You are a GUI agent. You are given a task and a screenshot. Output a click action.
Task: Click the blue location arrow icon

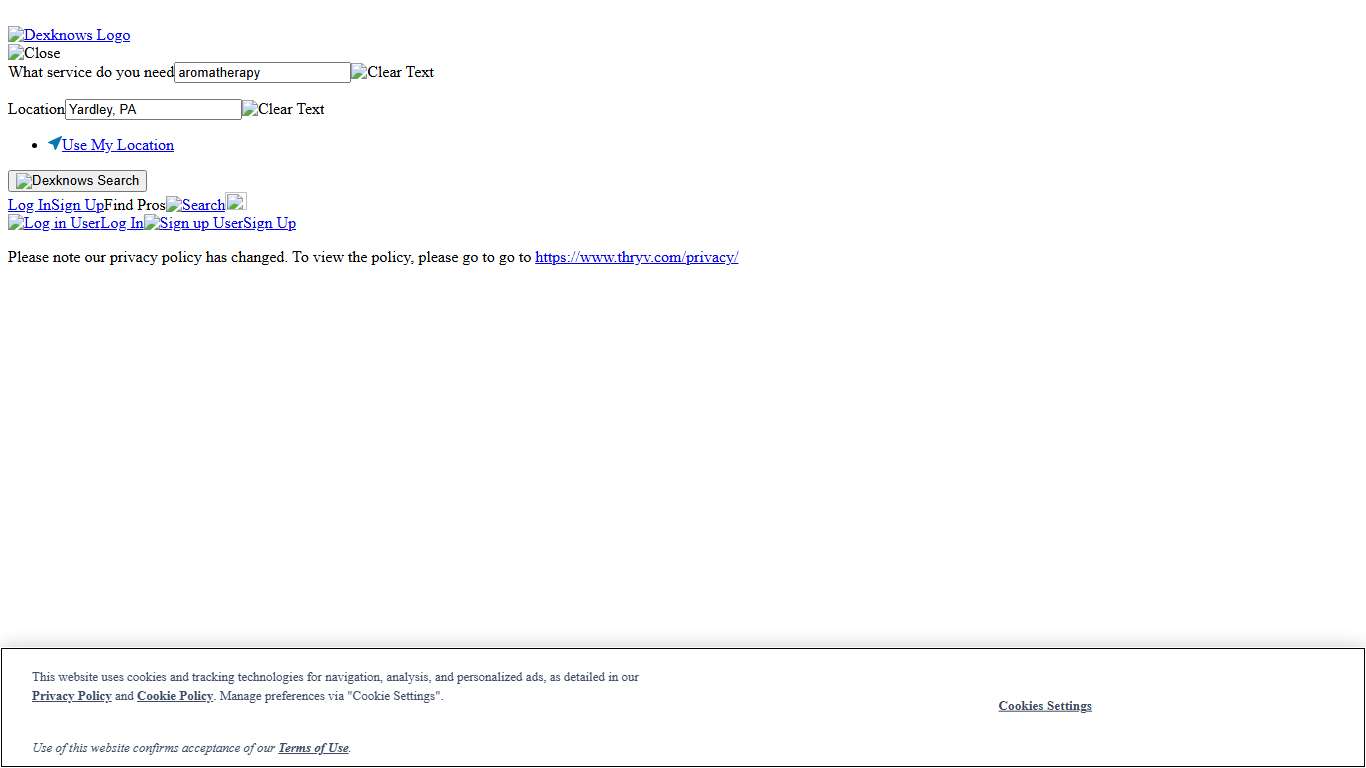(55, 144)
